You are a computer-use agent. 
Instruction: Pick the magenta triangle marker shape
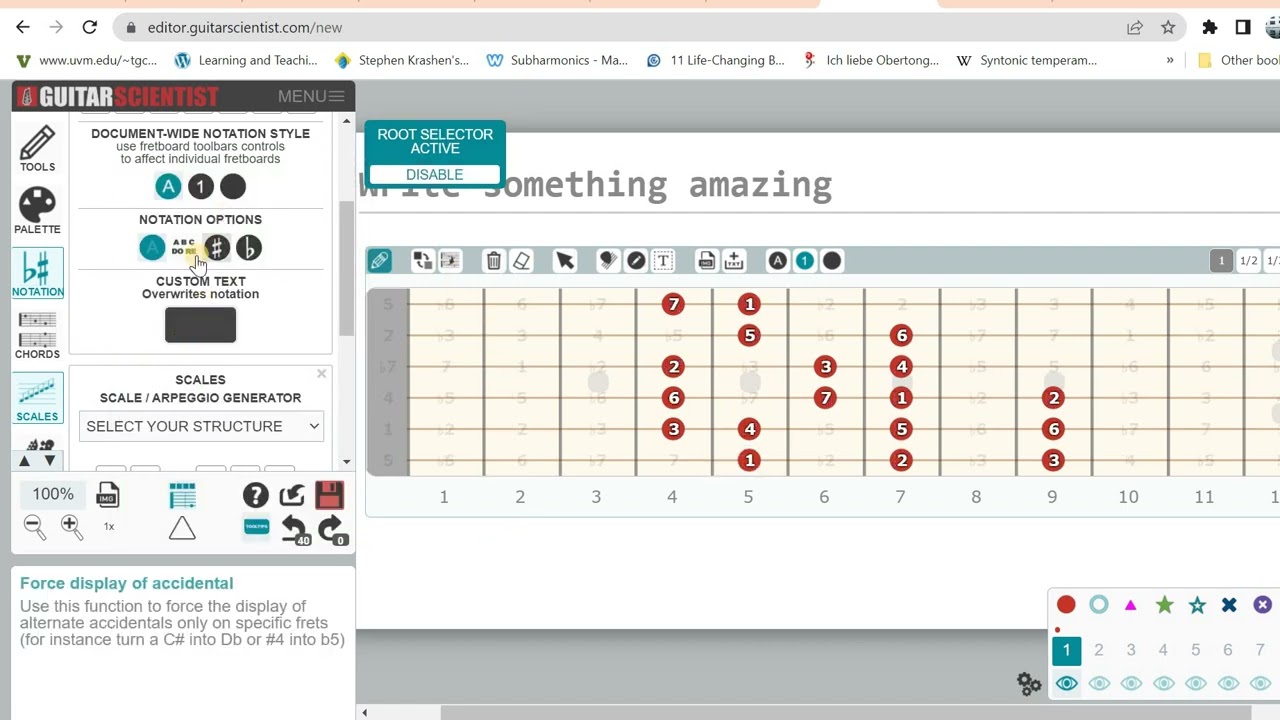pos(1131,605)
